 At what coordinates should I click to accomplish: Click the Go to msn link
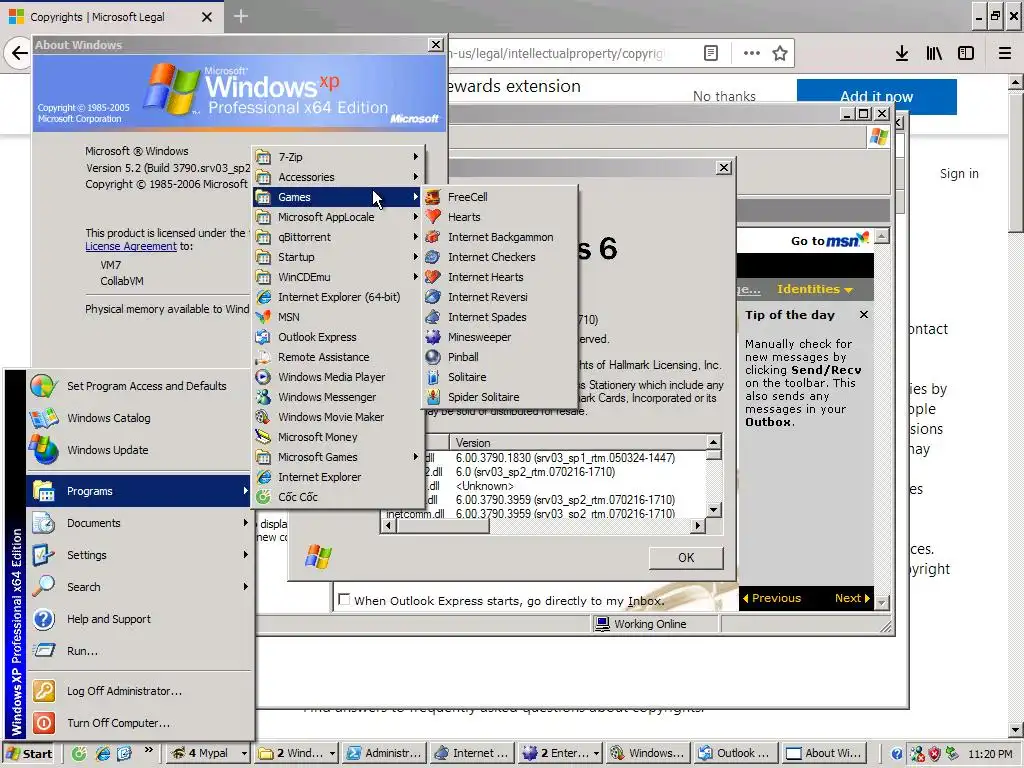pyautogui.click(x=830, y=240)
